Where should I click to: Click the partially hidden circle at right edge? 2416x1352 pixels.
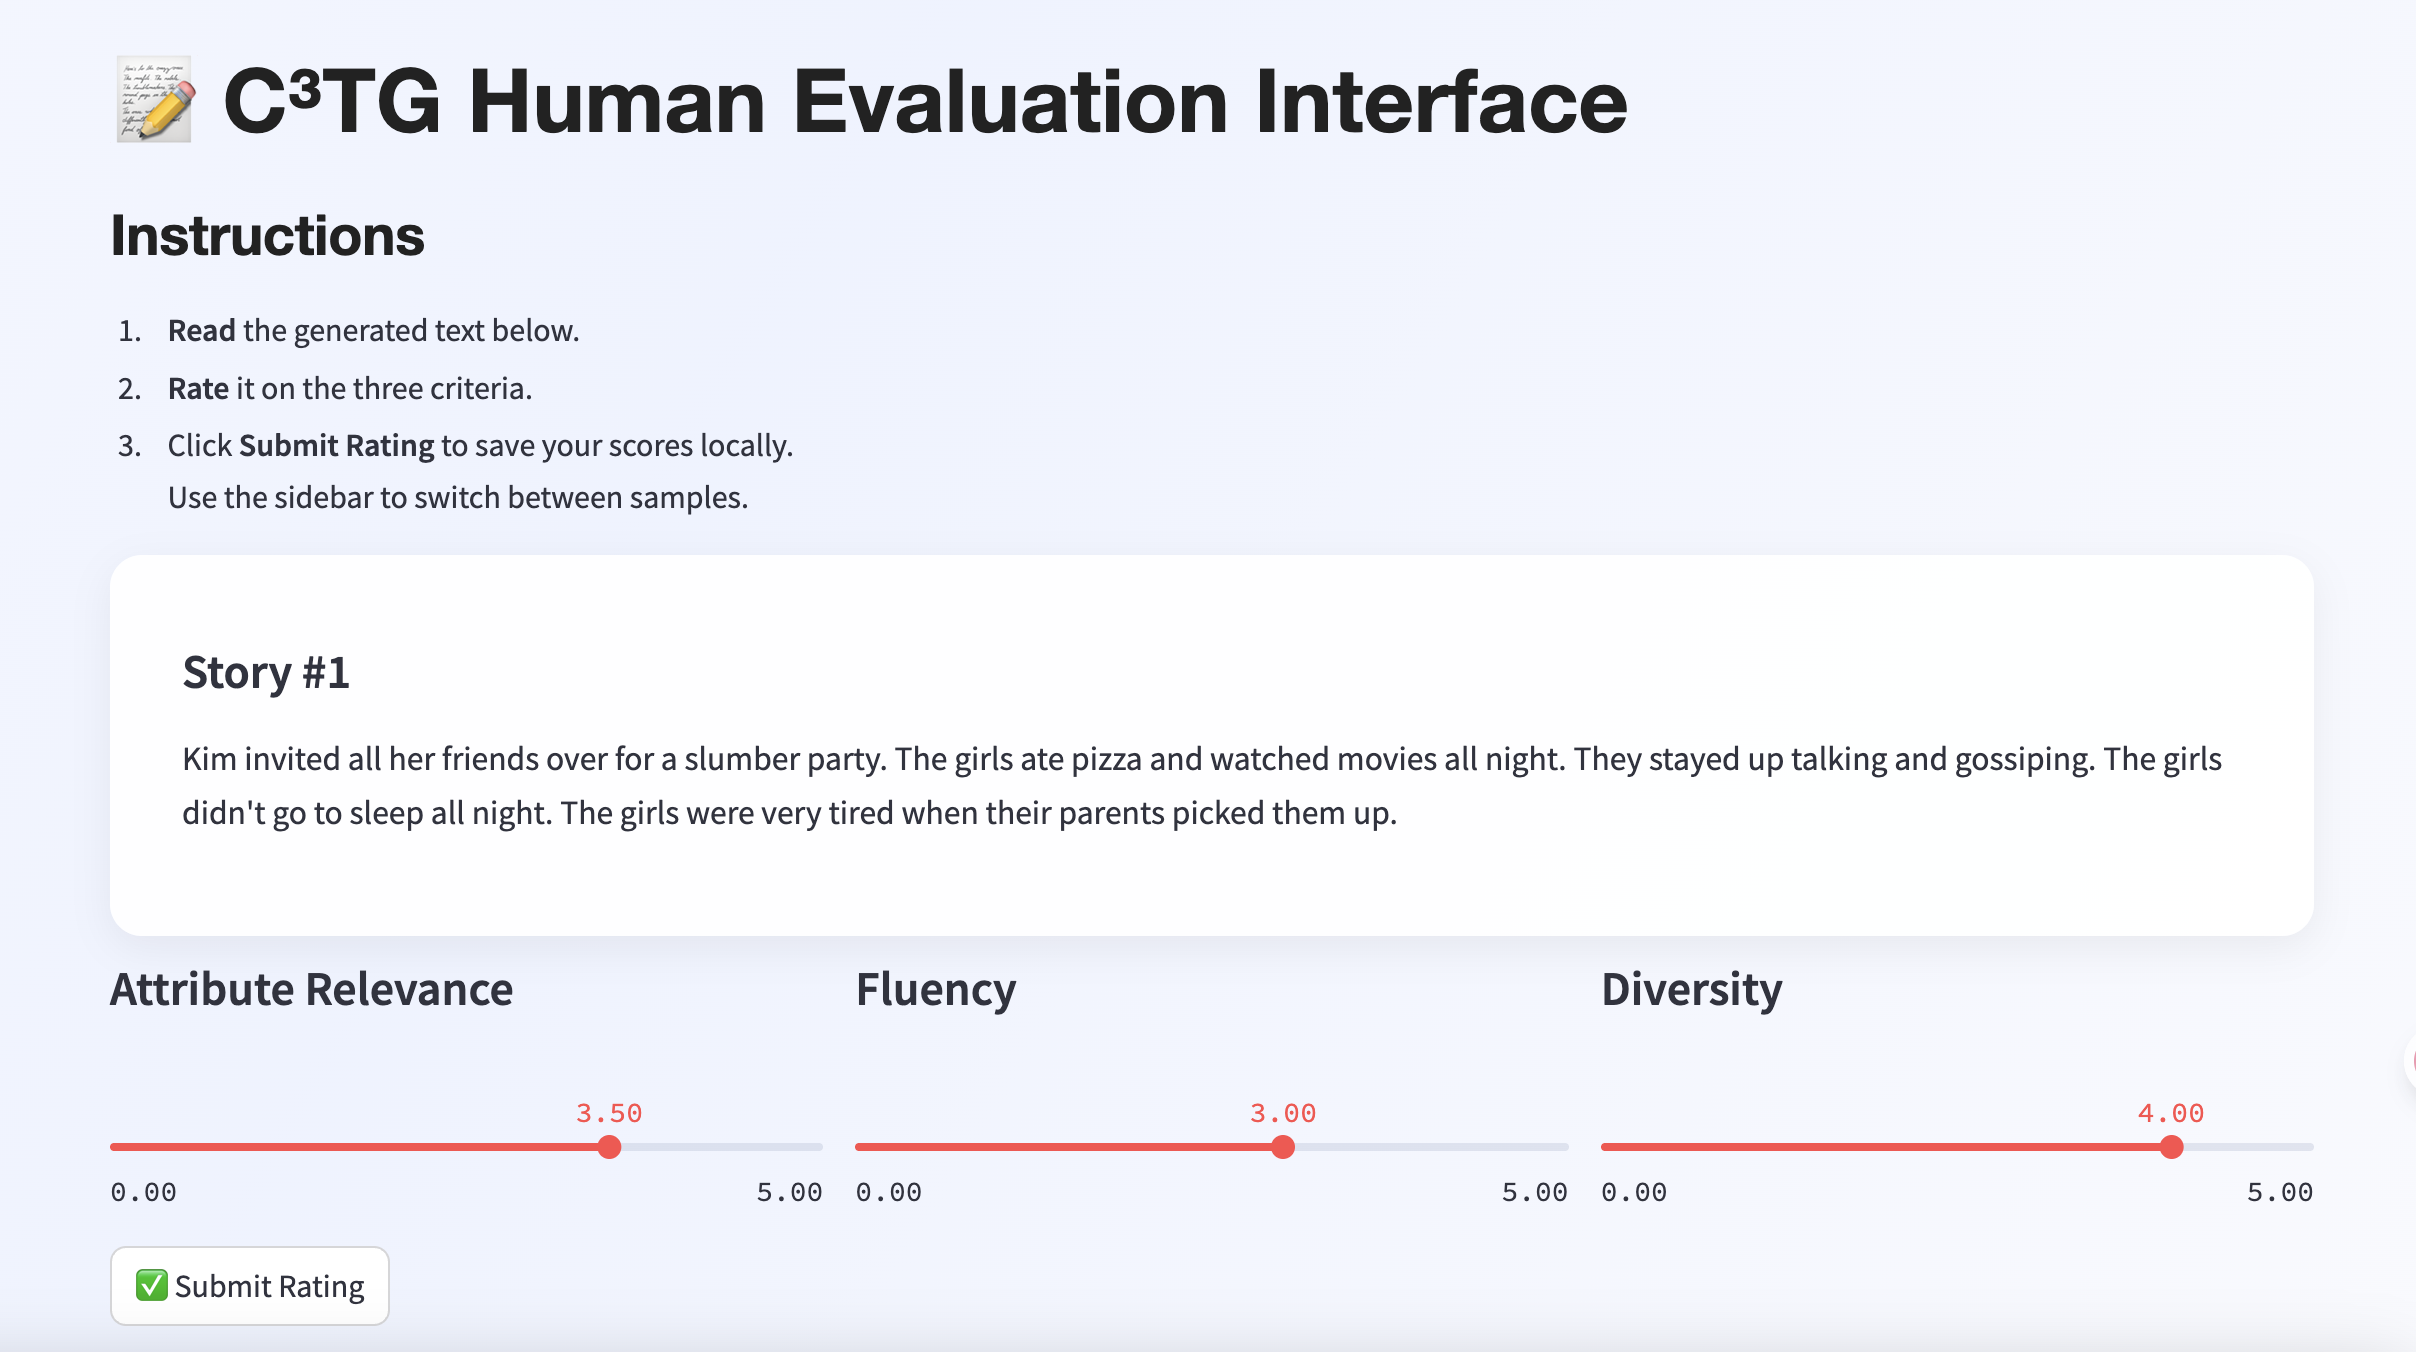tap(2410, 1062)
